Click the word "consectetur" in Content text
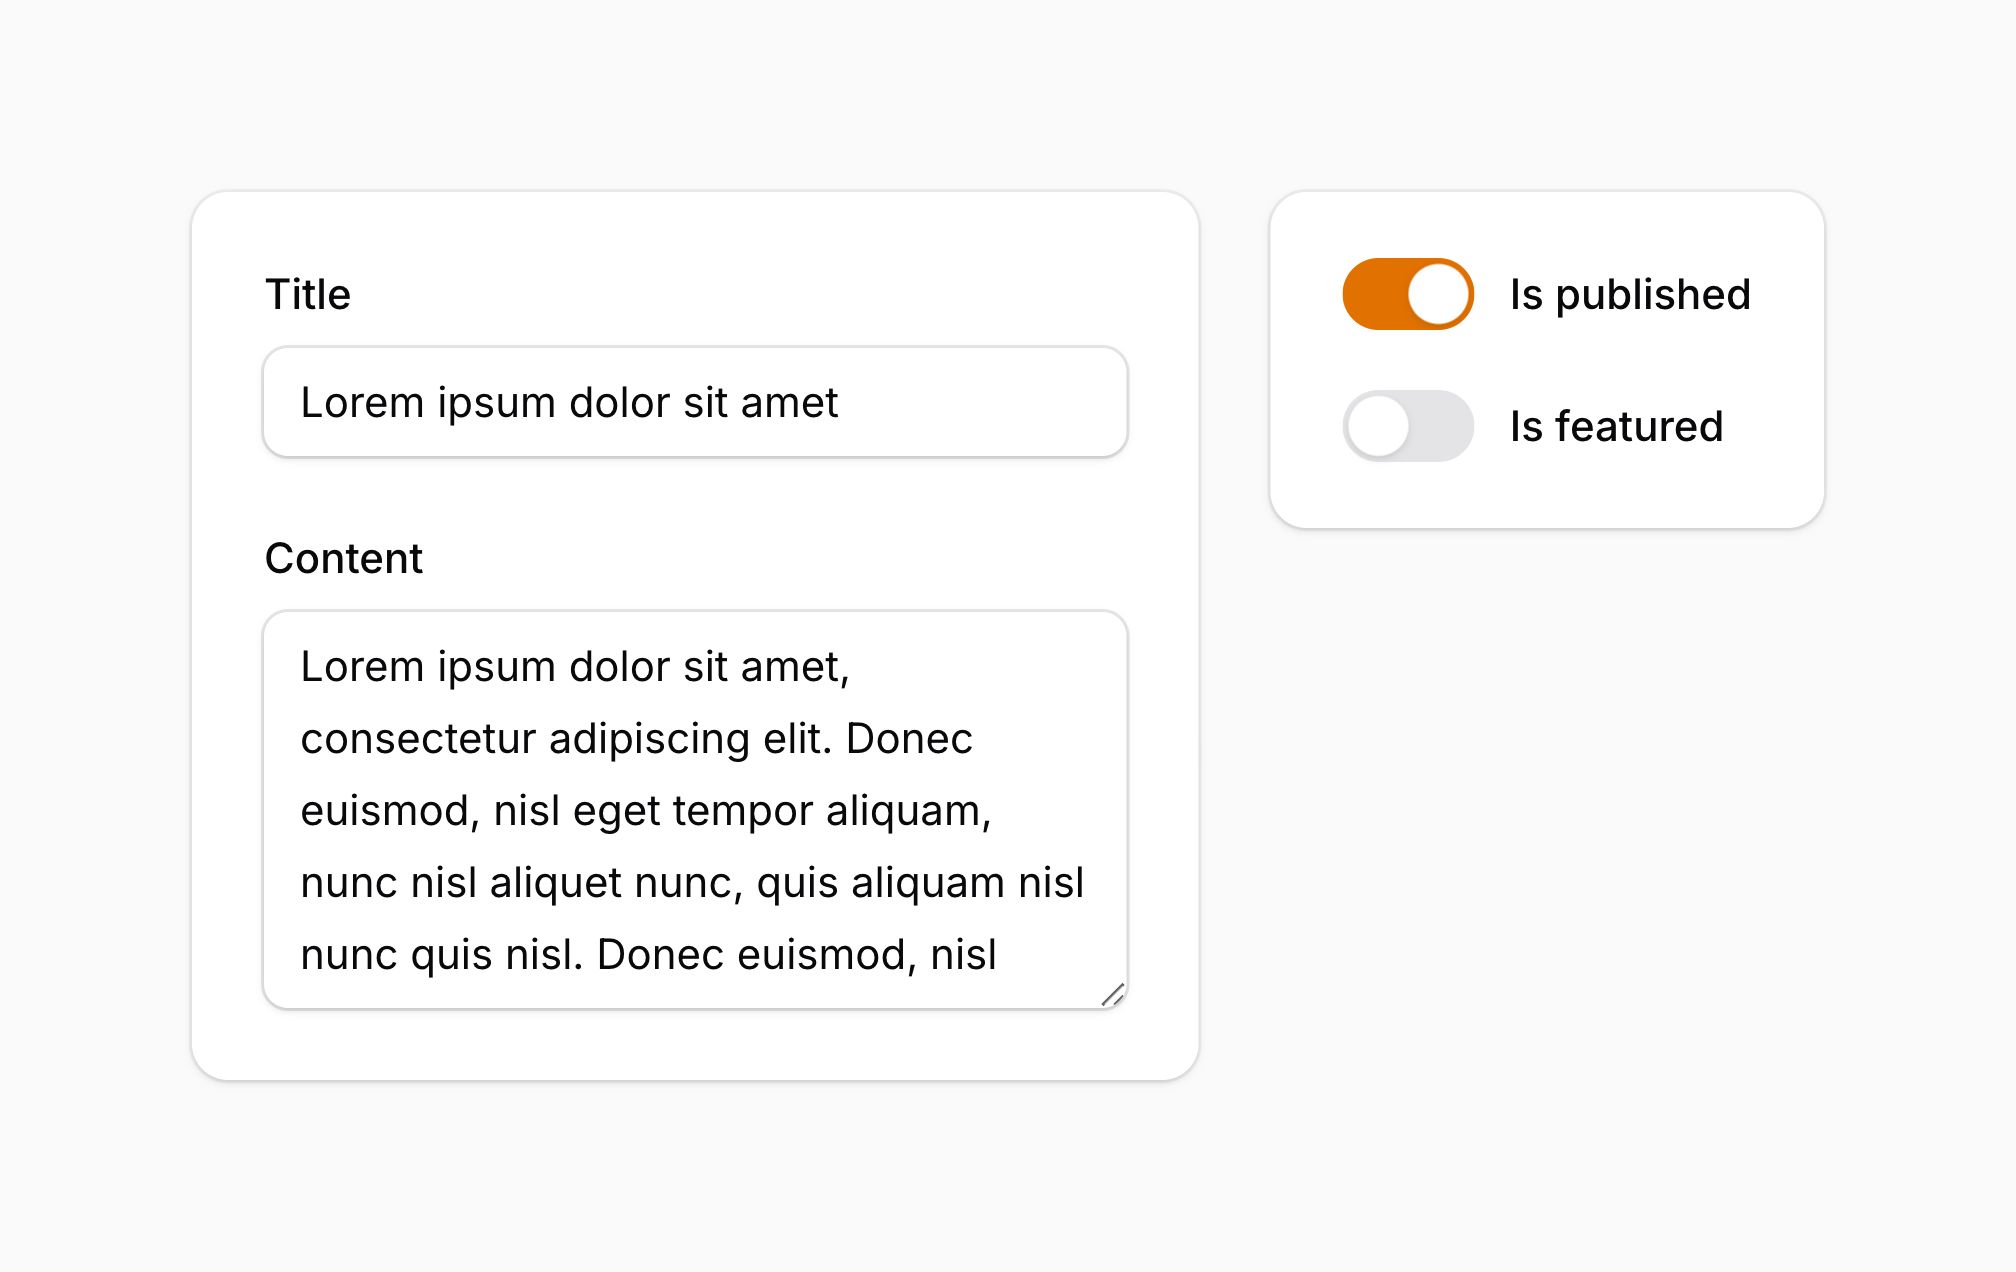 pyautogui.click(x=417, y=739)
